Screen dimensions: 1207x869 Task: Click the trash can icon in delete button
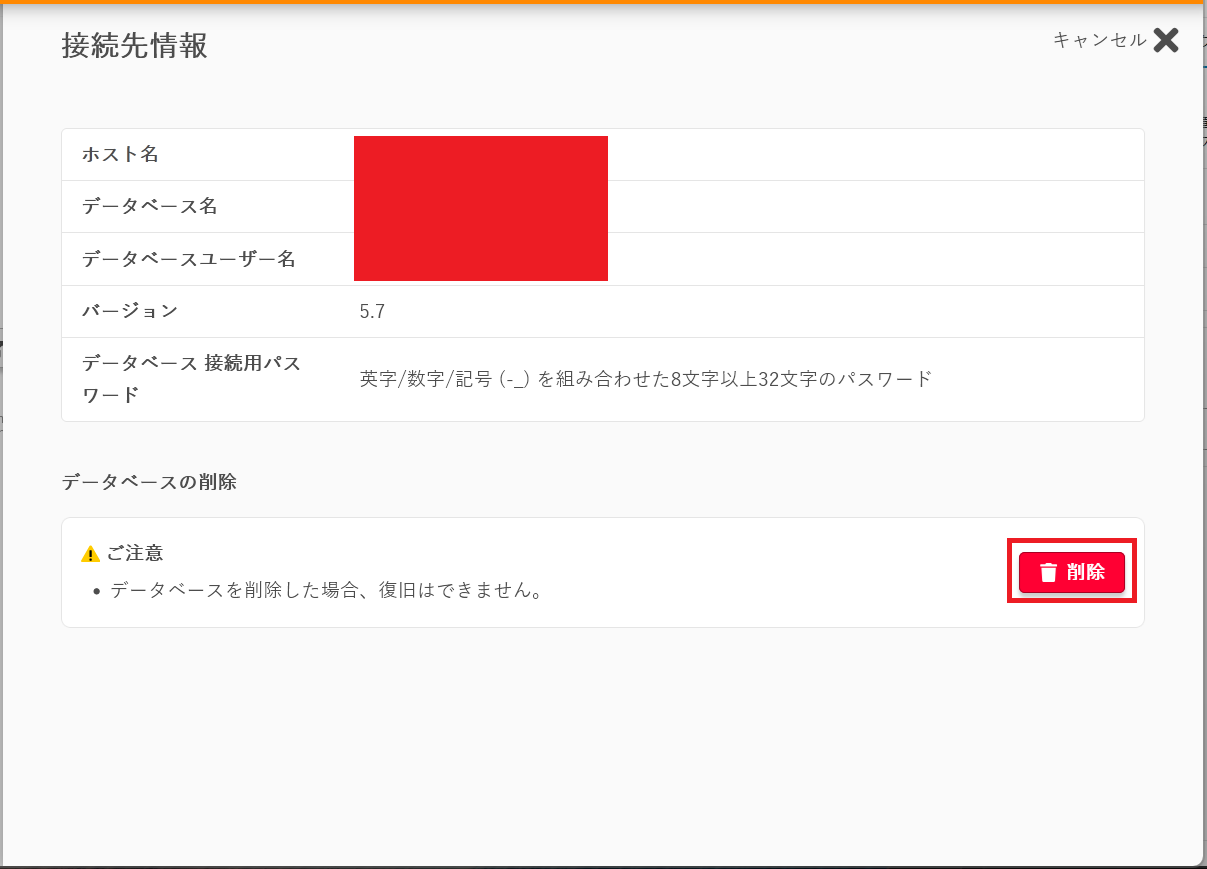pyautogui.click(x=1048, y=573)
